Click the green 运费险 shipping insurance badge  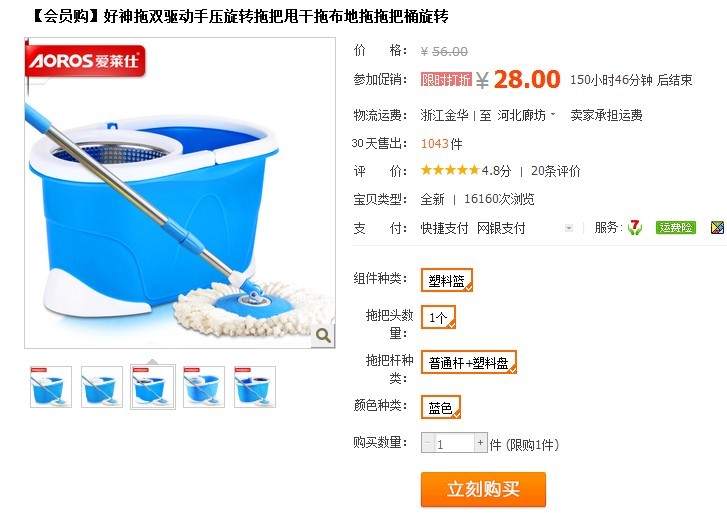click(x=676, y=227)
